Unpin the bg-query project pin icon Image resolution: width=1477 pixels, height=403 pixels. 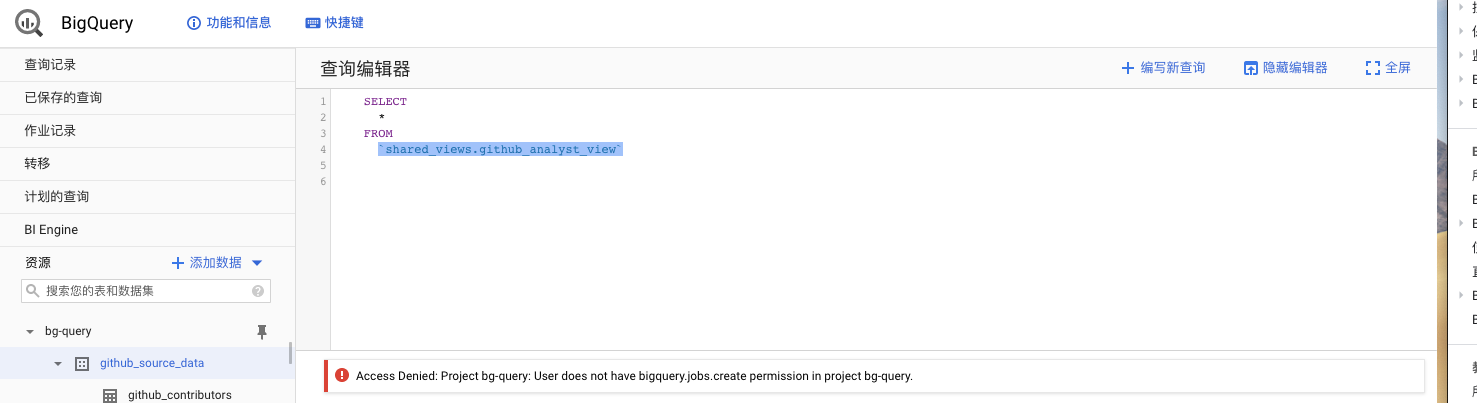pyautogui.click(x=263, y=331)
